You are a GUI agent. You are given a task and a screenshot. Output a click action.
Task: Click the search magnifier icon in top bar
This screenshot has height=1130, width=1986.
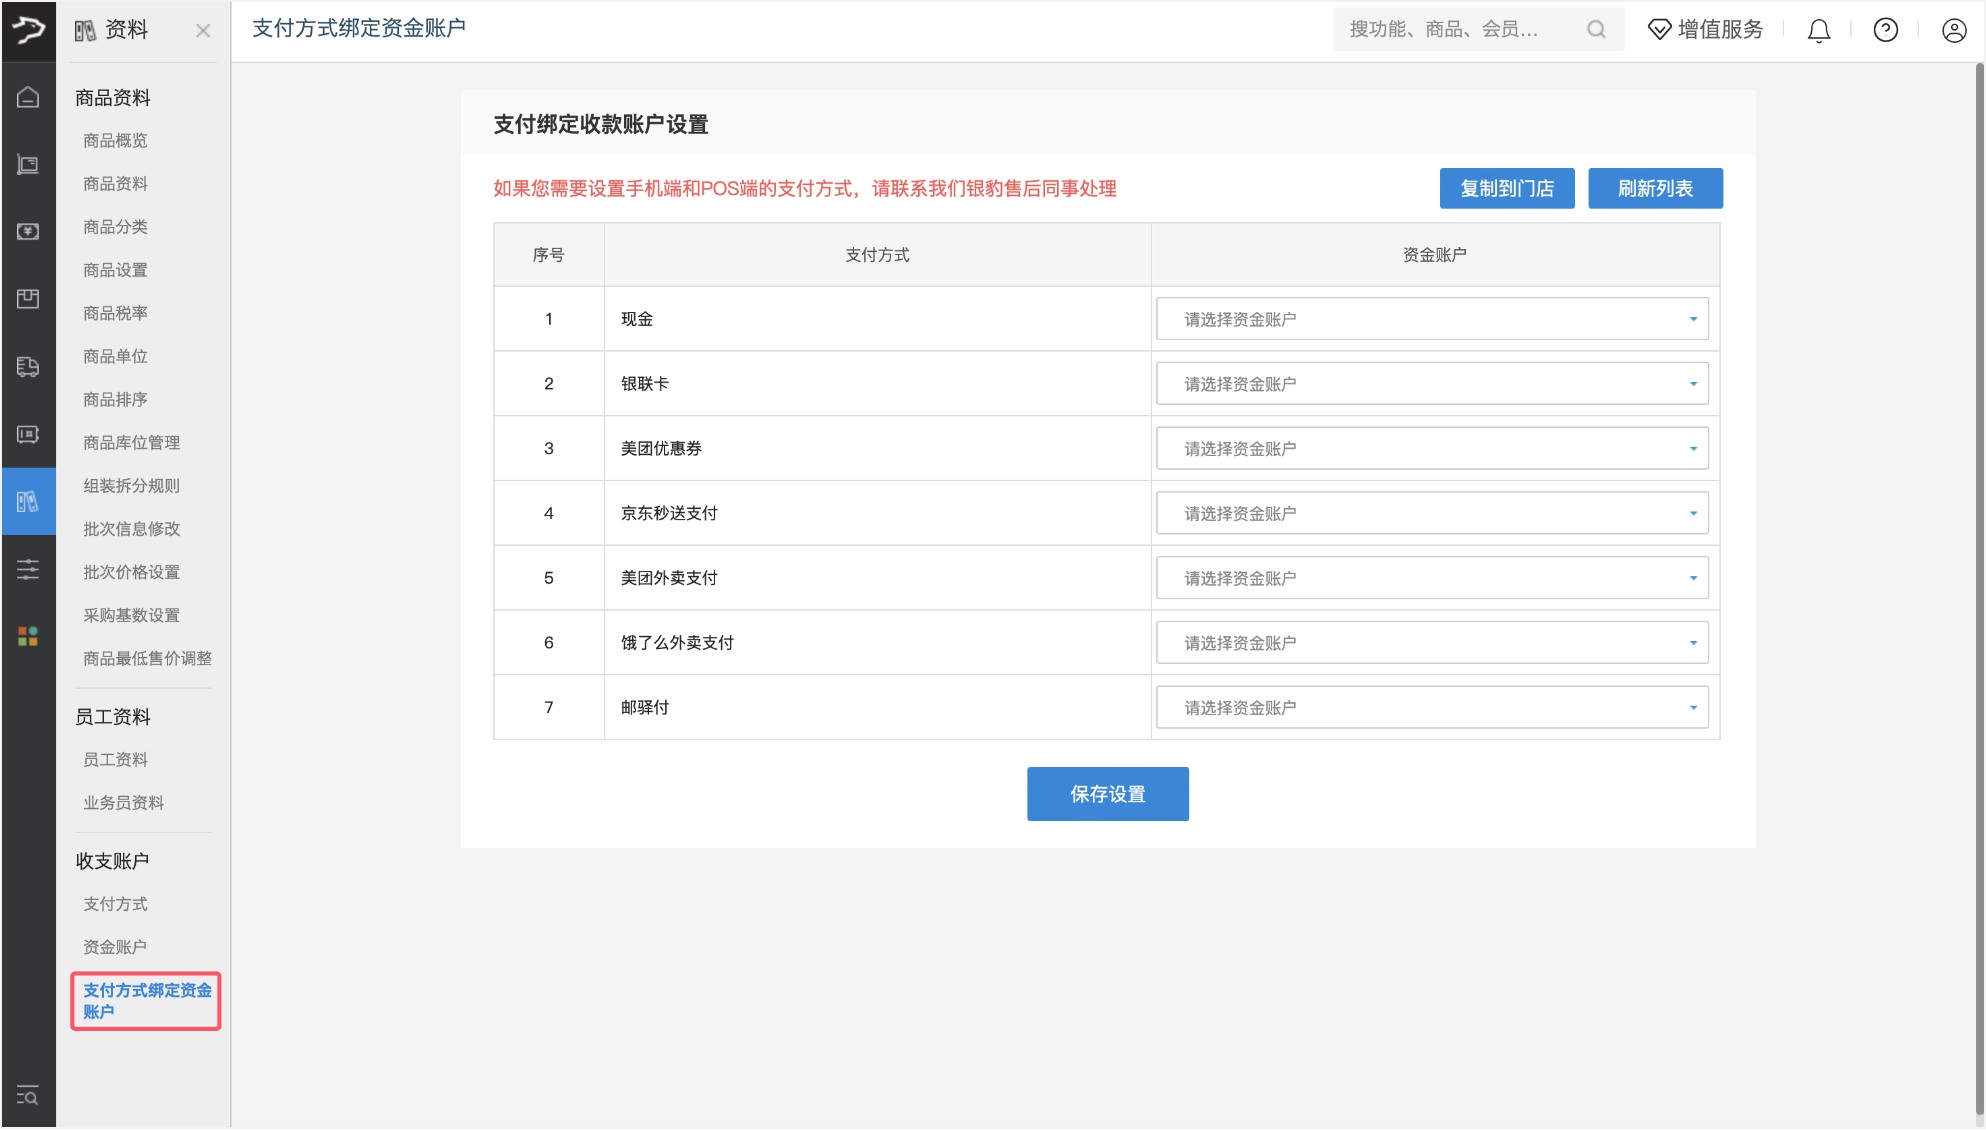tap(1596, 30)
